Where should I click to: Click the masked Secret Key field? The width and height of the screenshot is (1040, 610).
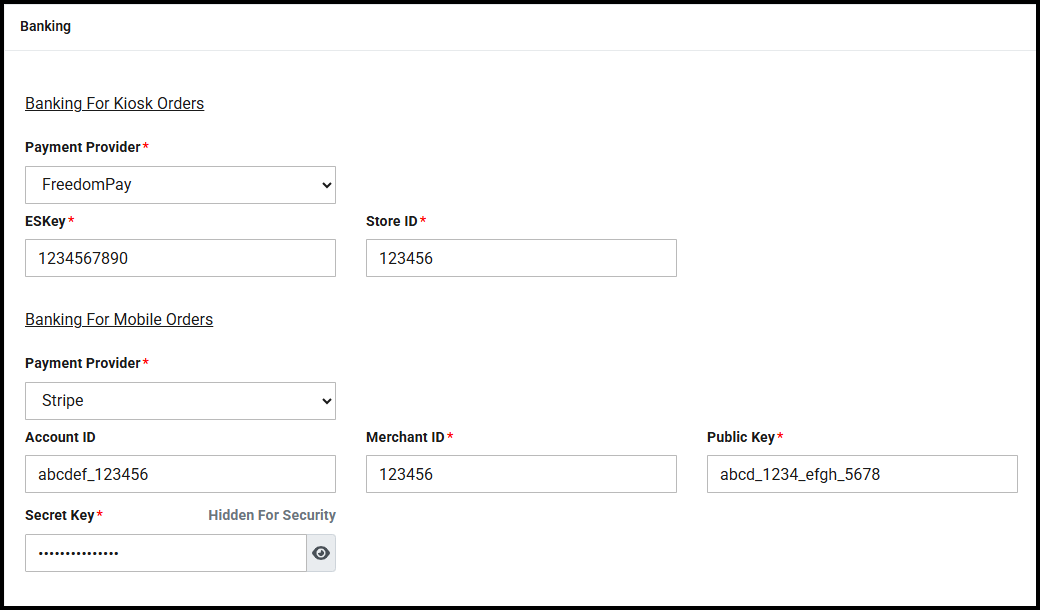(165, 553)
